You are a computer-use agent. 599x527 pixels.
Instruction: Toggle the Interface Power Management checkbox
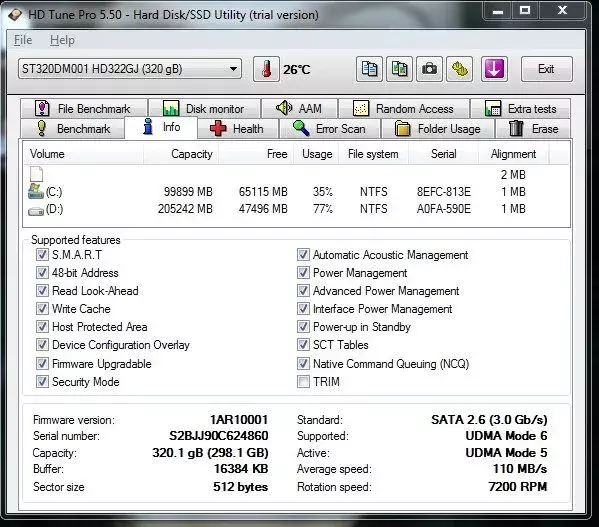tap(303, 309)
